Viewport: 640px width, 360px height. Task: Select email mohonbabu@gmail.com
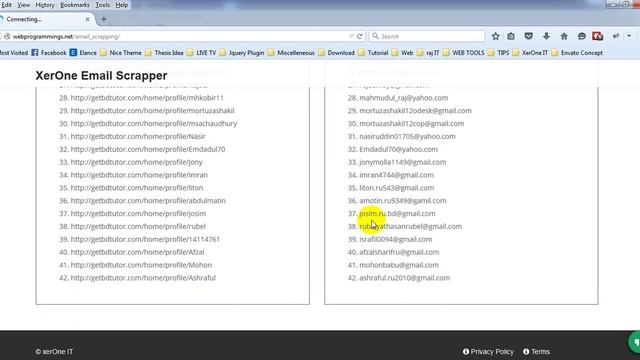[399, 265]
